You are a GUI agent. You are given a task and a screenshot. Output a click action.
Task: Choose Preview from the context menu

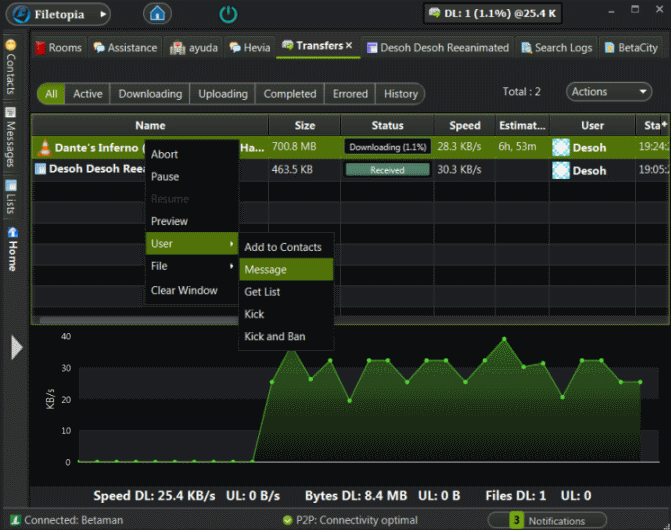click(192, 221)
